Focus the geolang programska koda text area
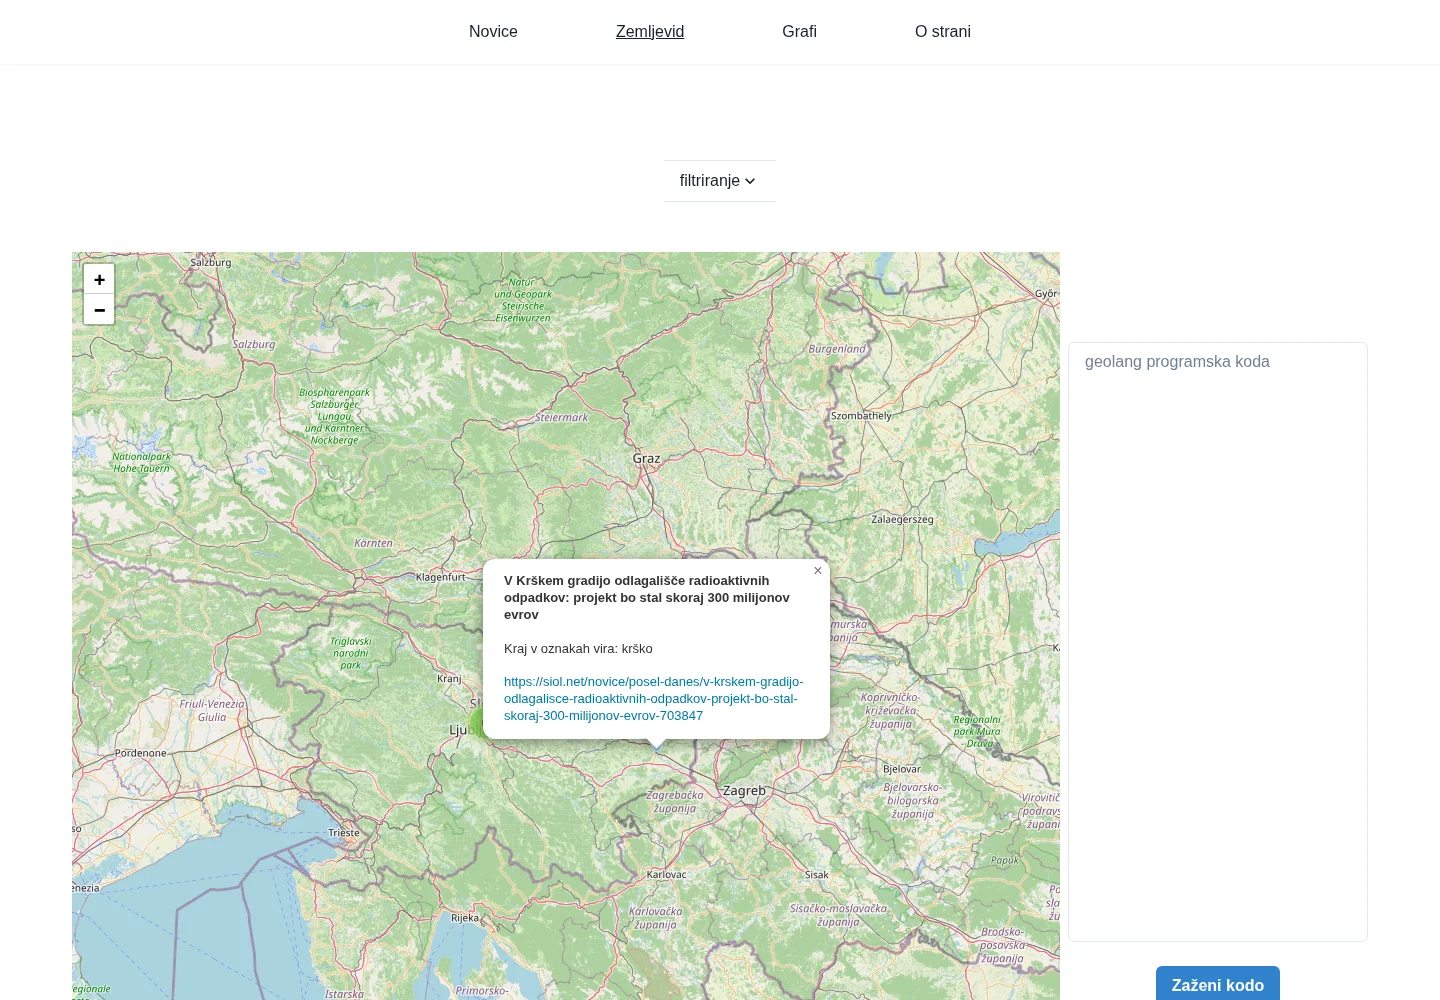Image resolution: width=1440 pixels, height=1000 pixels. coord(1217,642)
